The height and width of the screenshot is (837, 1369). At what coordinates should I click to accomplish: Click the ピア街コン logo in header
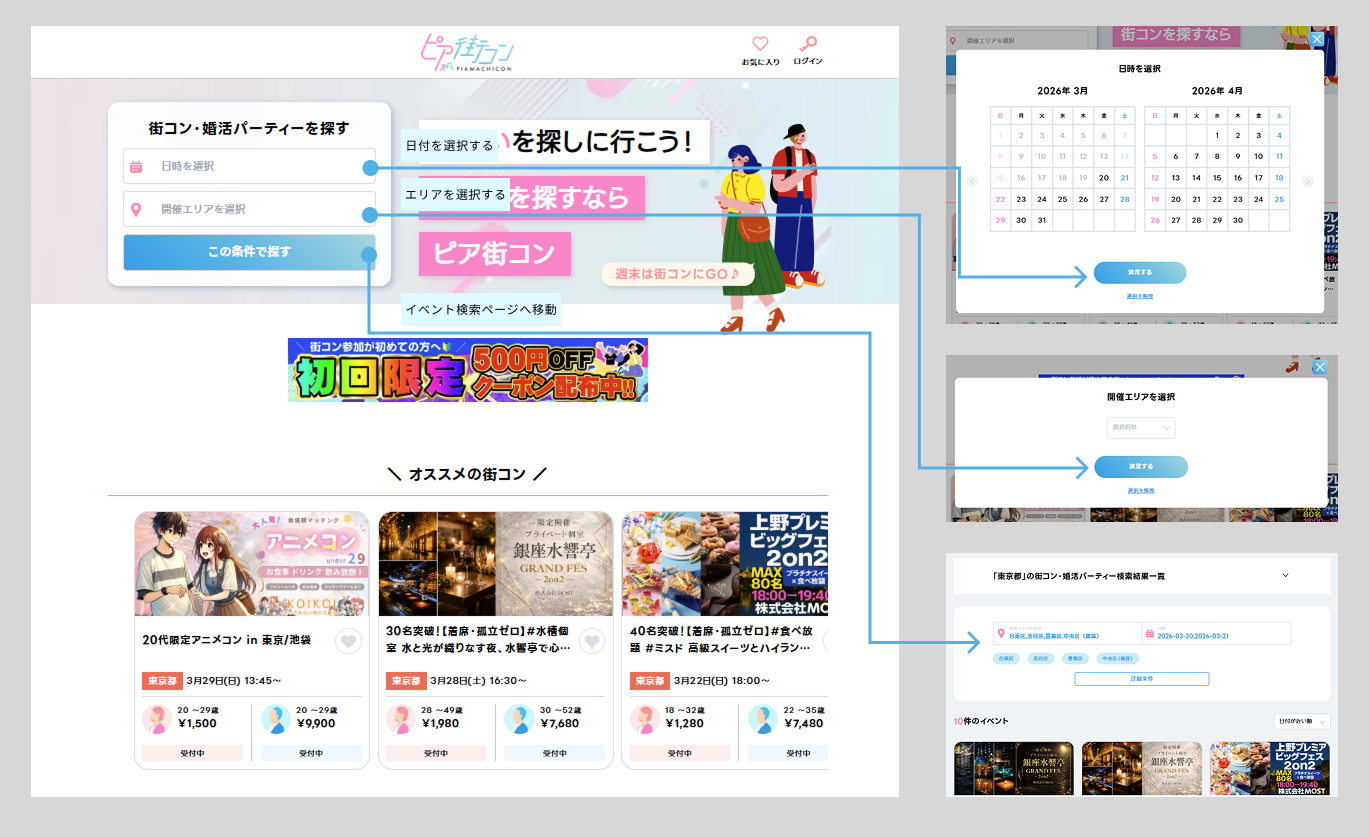click(x=467, y=51)
